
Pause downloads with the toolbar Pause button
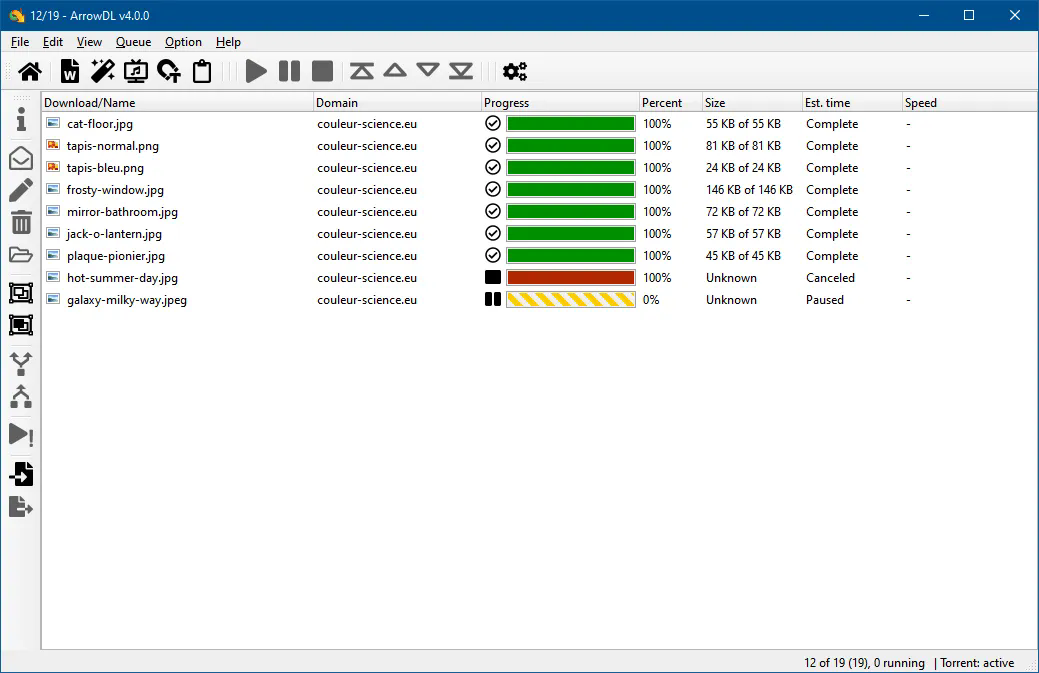289,71
